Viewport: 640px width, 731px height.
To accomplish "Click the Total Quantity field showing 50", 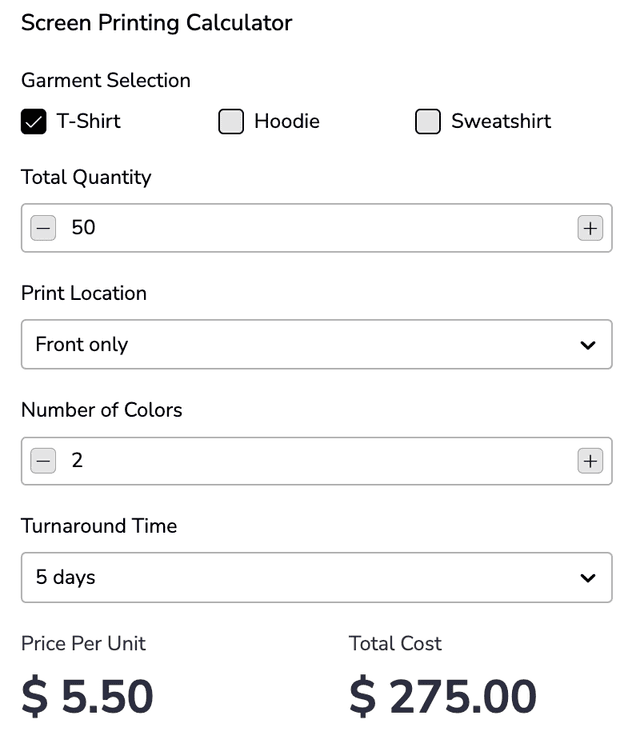I will click(x=317, y=228).
